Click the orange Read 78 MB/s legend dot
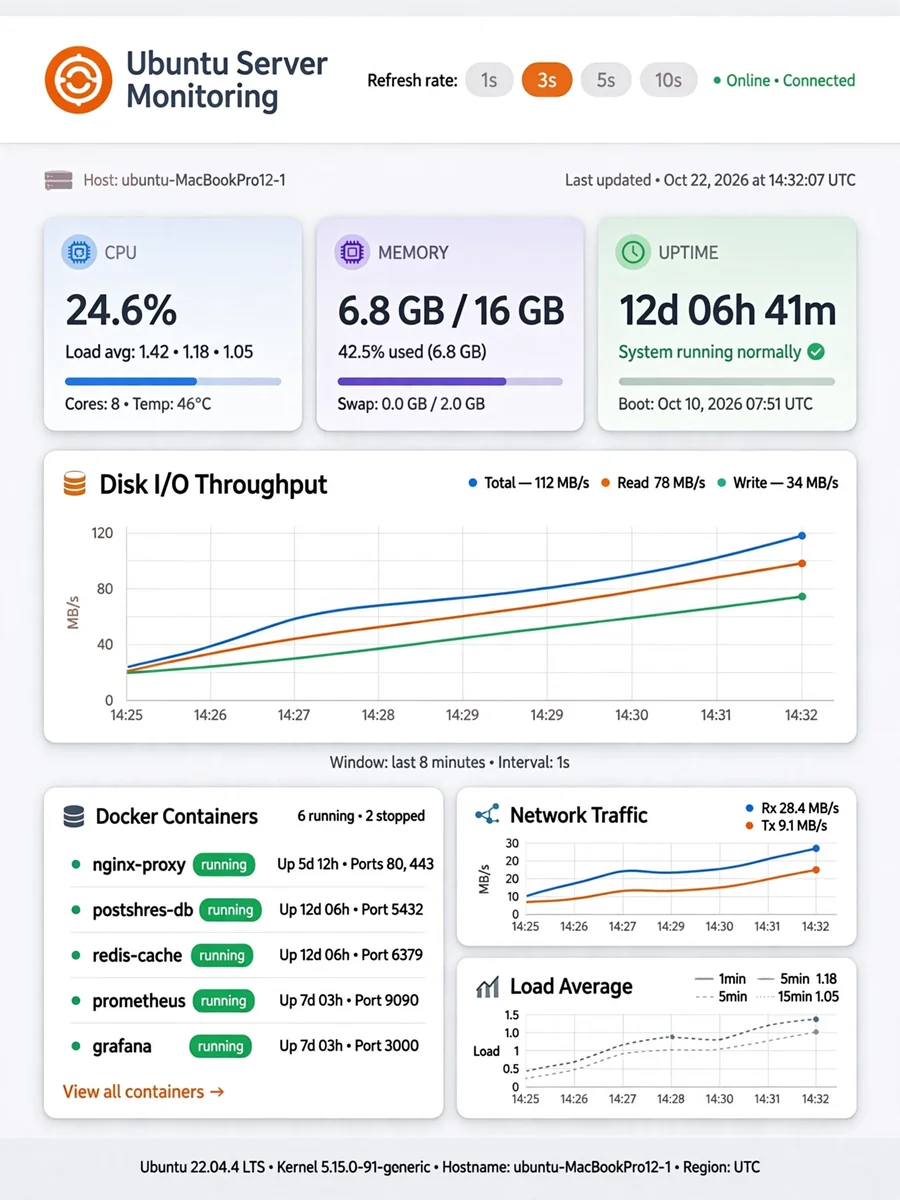The height and width of the screenshot is (1200, 900). coord(606,483)
